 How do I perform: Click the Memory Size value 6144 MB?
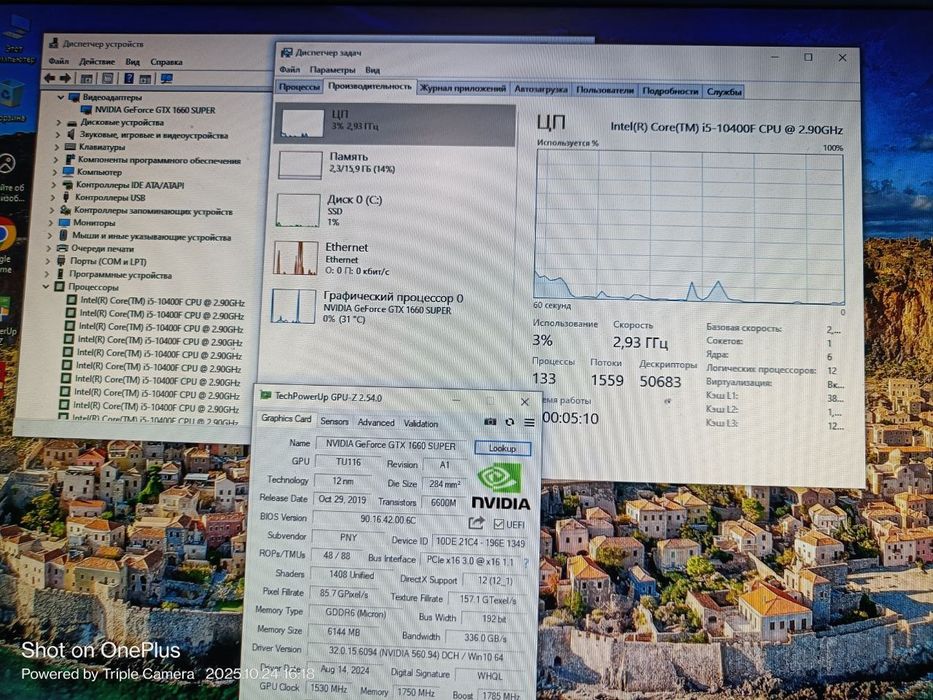(343, 632)
